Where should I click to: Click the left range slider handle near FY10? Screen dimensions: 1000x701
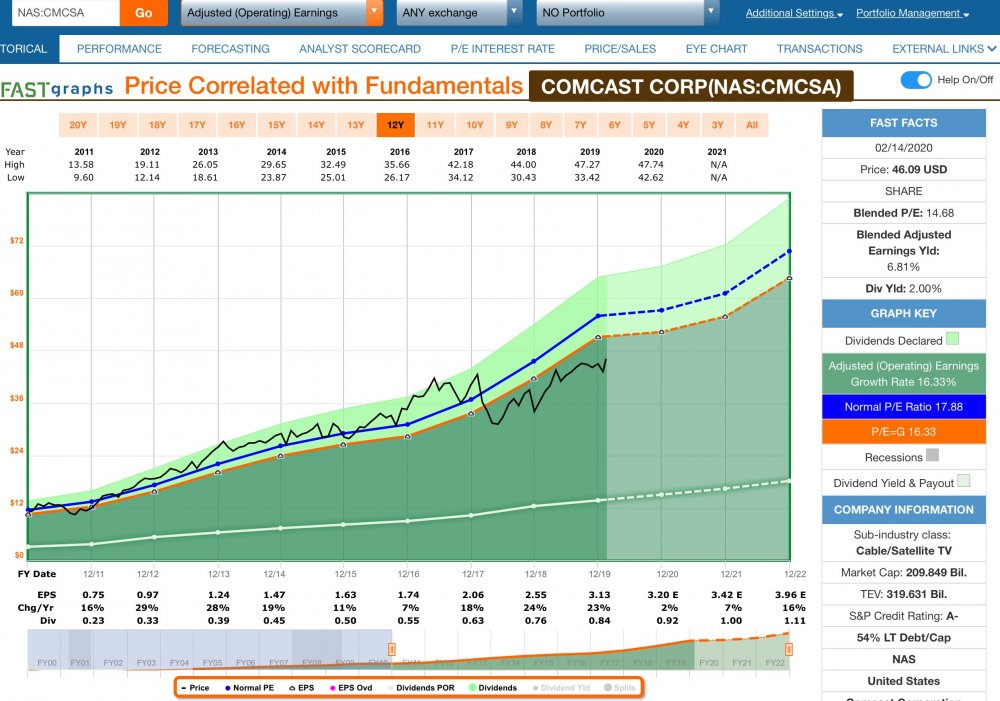(392, 649)
